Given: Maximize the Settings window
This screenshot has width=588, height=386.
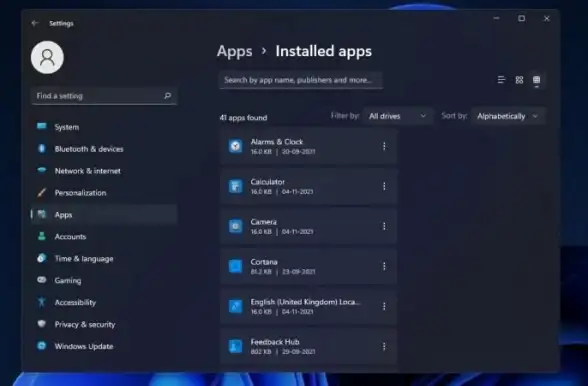Looking at the screenshot, I should tap(522, 18).
